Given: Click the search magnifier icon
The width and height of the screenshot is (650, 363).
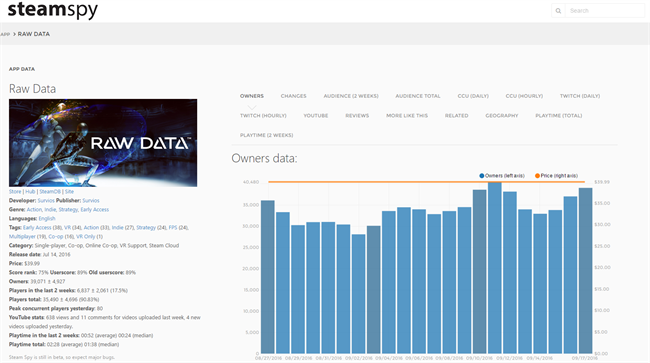Looking at the screenshot, I should point(558,11).
